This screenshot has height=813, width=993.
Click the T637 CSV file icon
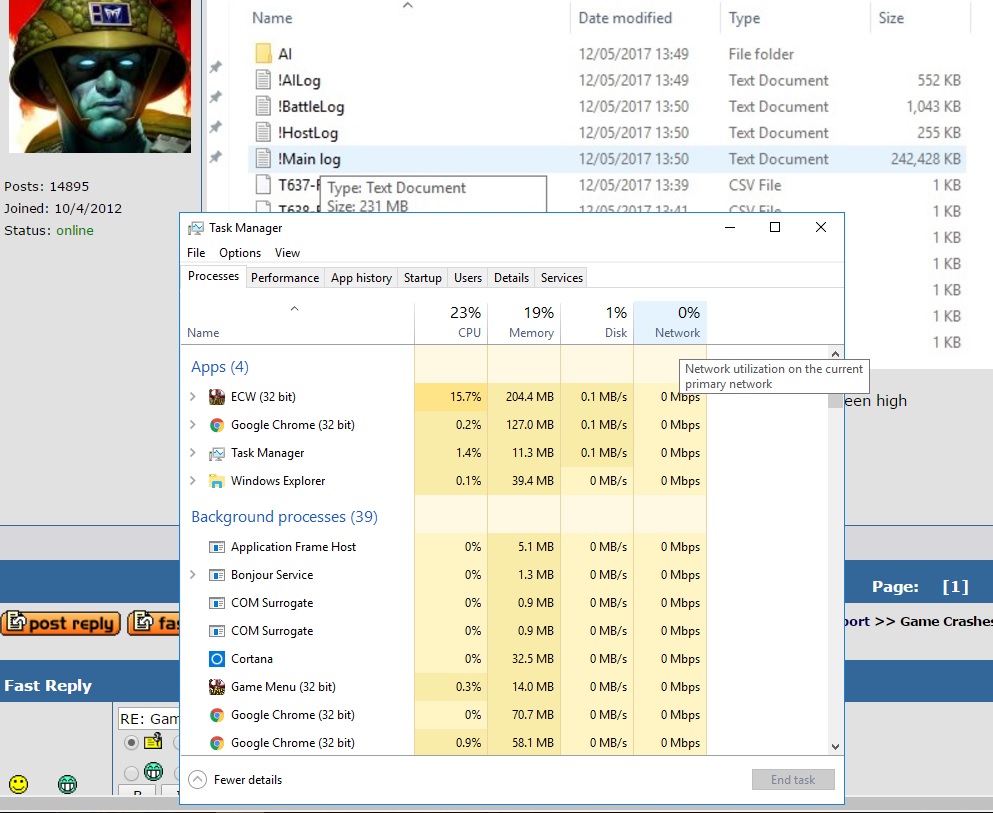[x=263, y=184]
